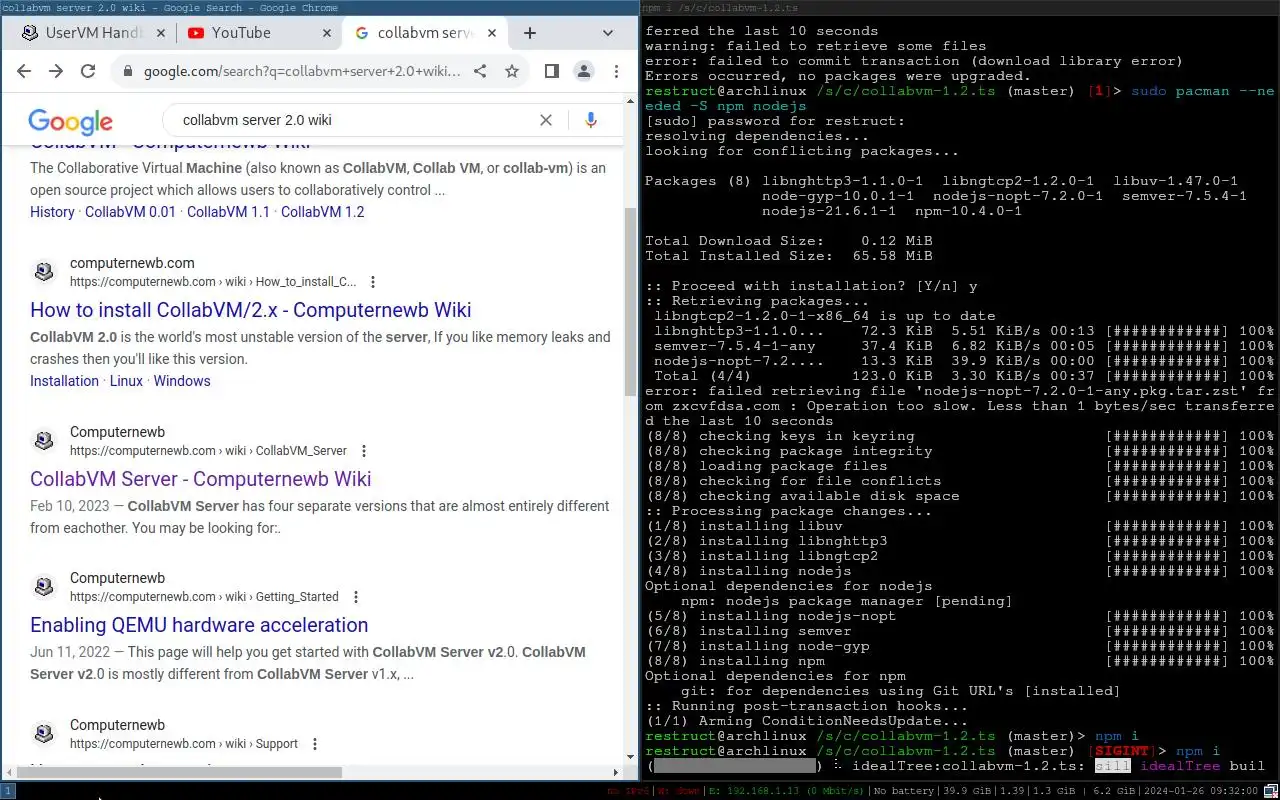Click 'Proceed with installation? [Y/n]' terminal line
The image size is (1280, 800).
(811, 286)
